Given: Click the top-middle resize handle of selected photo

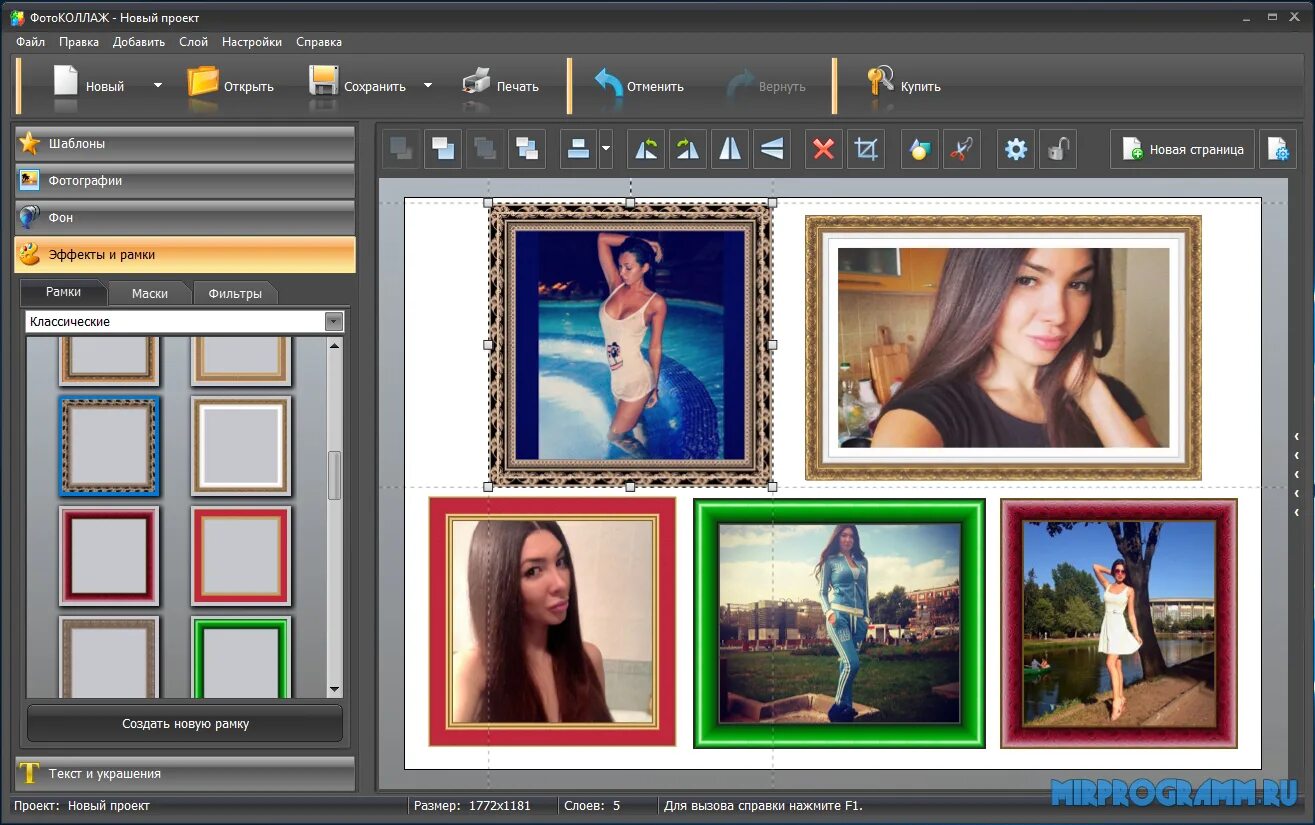Looking at the screenshot, I should (630, 203).
